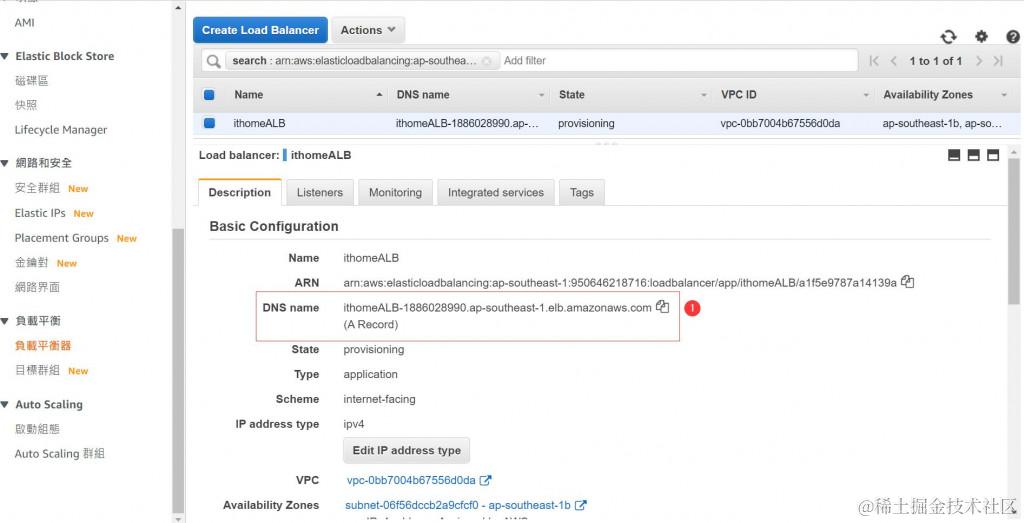Go to next page of results
Viewport: 1024px width, 523px height.
(978, 61)
